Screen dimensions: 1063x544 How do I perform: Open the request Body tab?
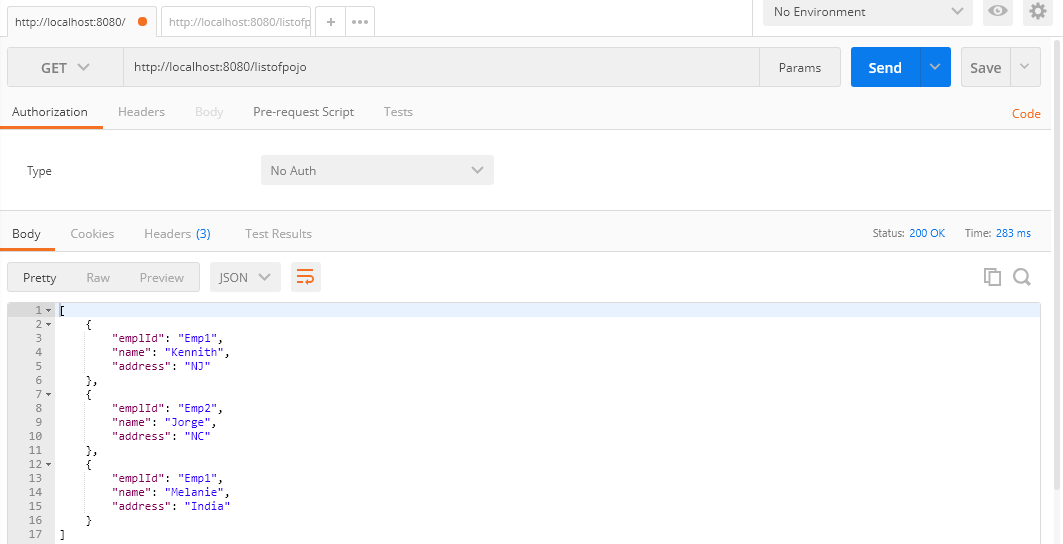[209, 112]
